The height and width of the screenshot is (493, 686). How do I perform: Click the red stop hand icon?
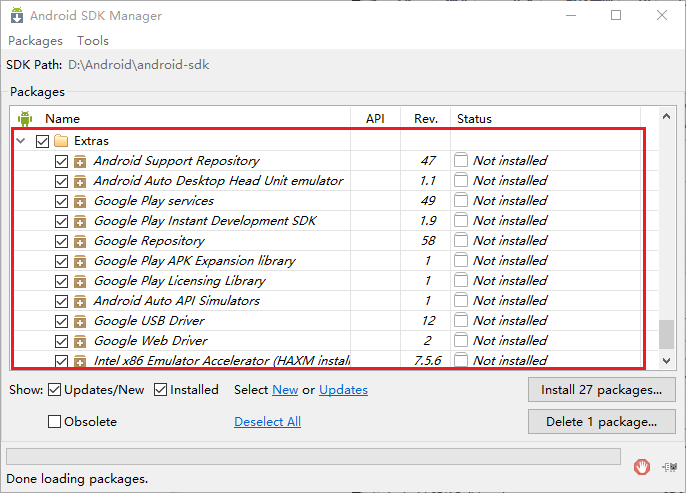(x=642, y=467)
